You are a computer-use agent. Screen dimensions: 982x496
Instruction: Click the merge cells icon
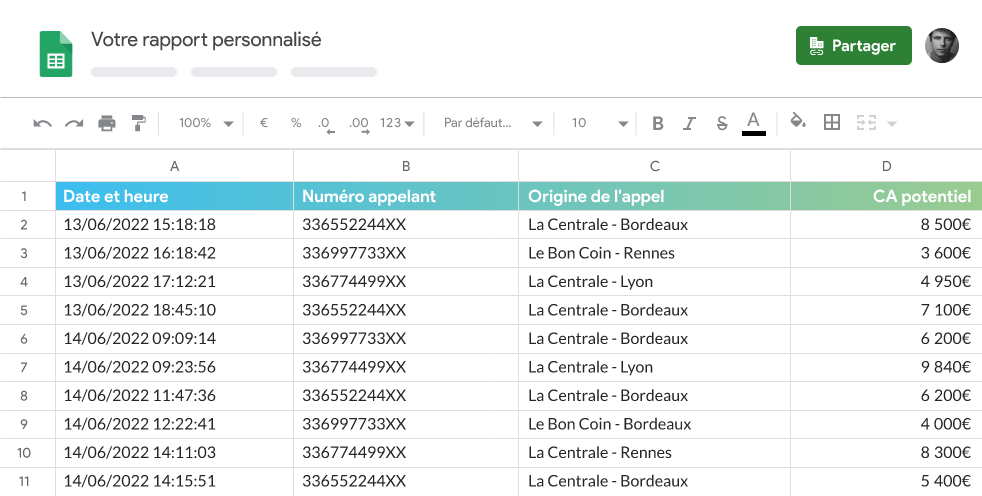[x=866, y=123]
